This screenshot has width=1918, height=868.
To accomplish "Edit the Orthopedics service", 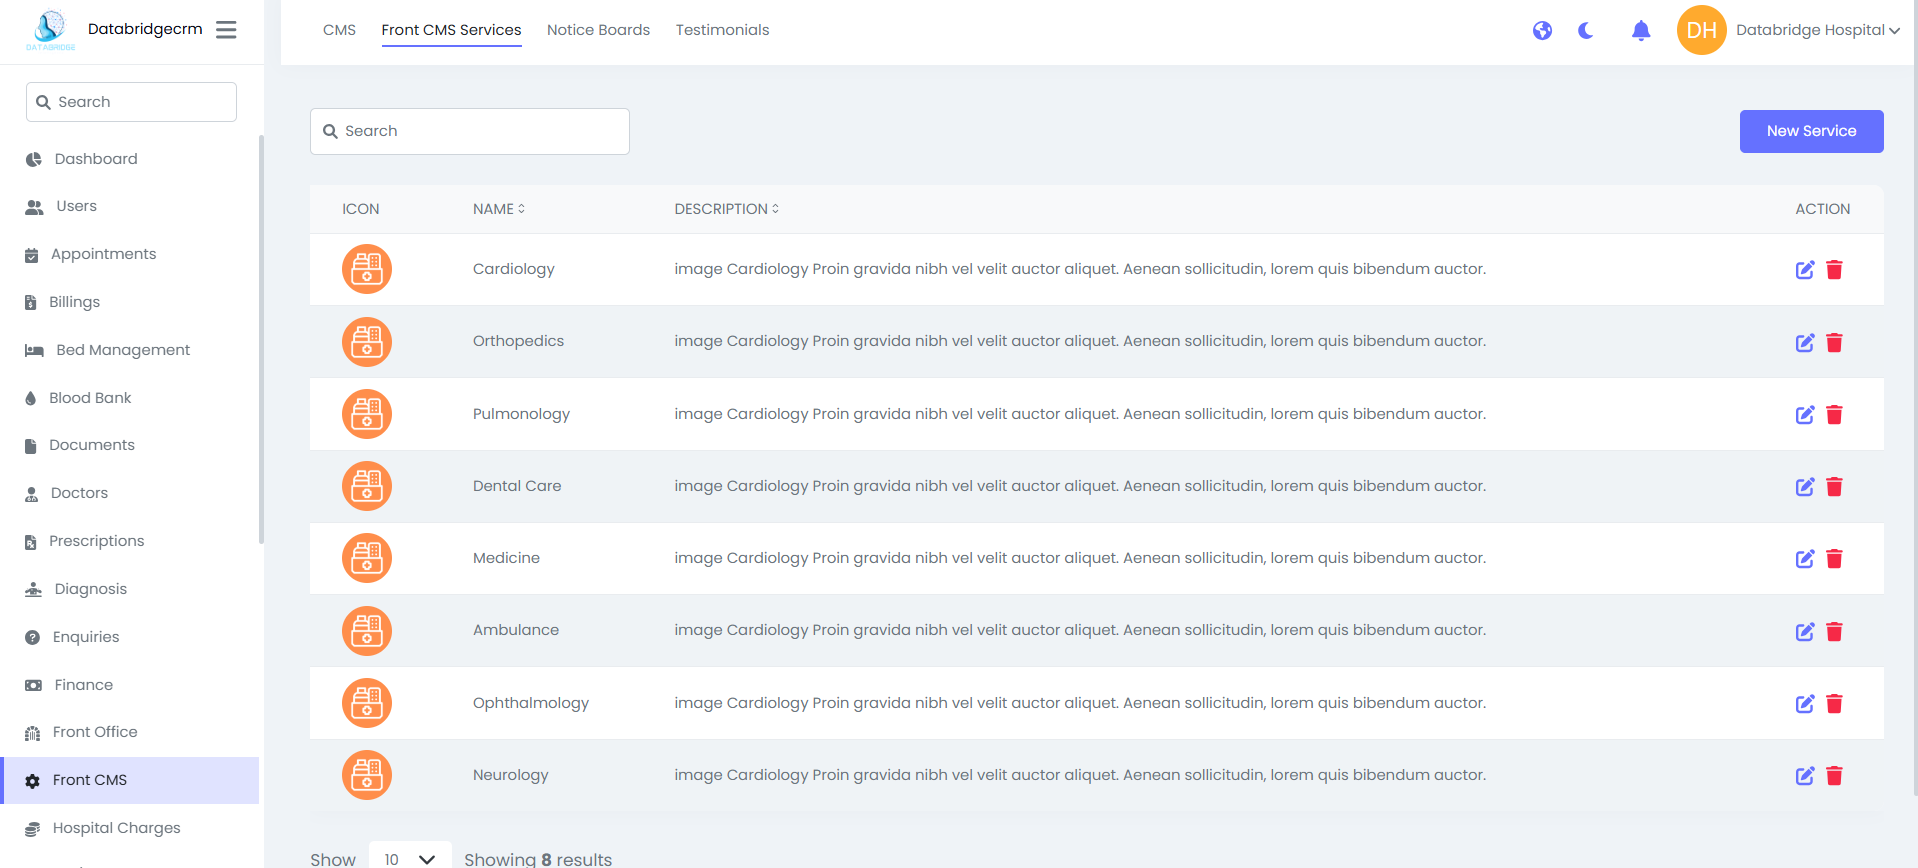I will [1805, 343].
